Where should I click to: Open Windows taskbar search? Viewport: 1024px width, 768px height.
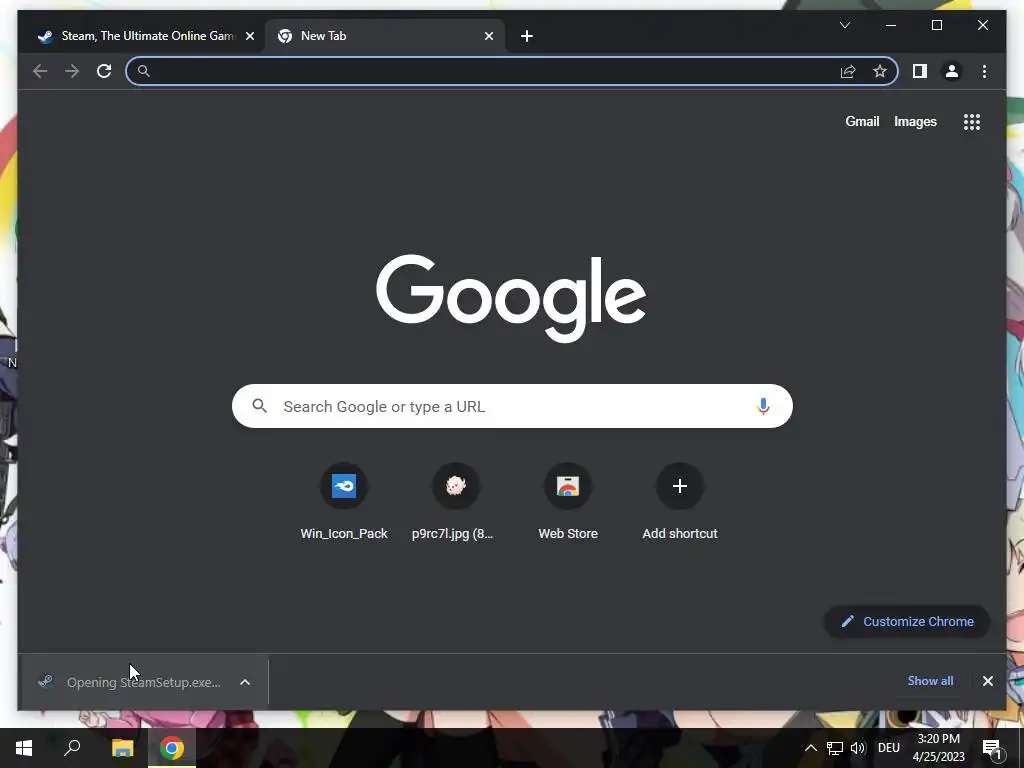pyautogui.click(x=72, y=748)
